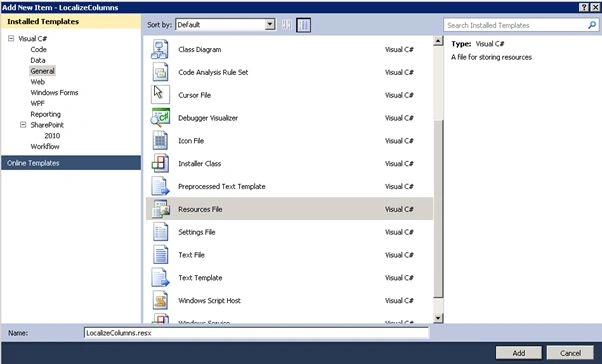602x364 pixels.
Task: Click the template list scrollbar thumb
Action: 438,208
